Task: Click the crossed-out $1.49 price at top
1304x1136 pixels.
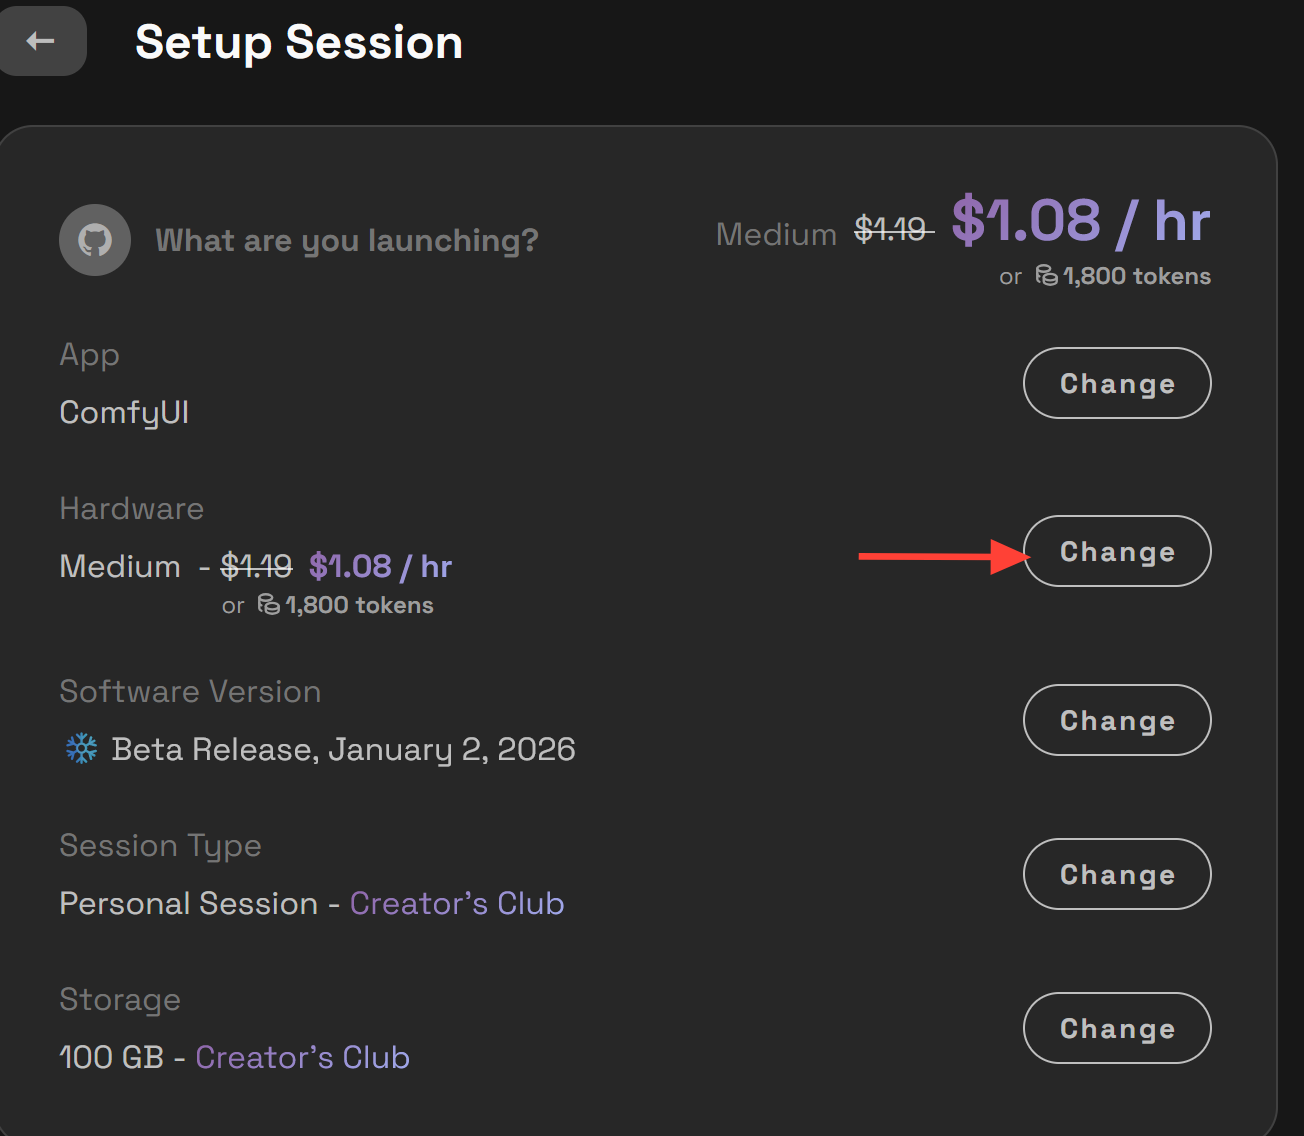Action: (x=891, y=230)
